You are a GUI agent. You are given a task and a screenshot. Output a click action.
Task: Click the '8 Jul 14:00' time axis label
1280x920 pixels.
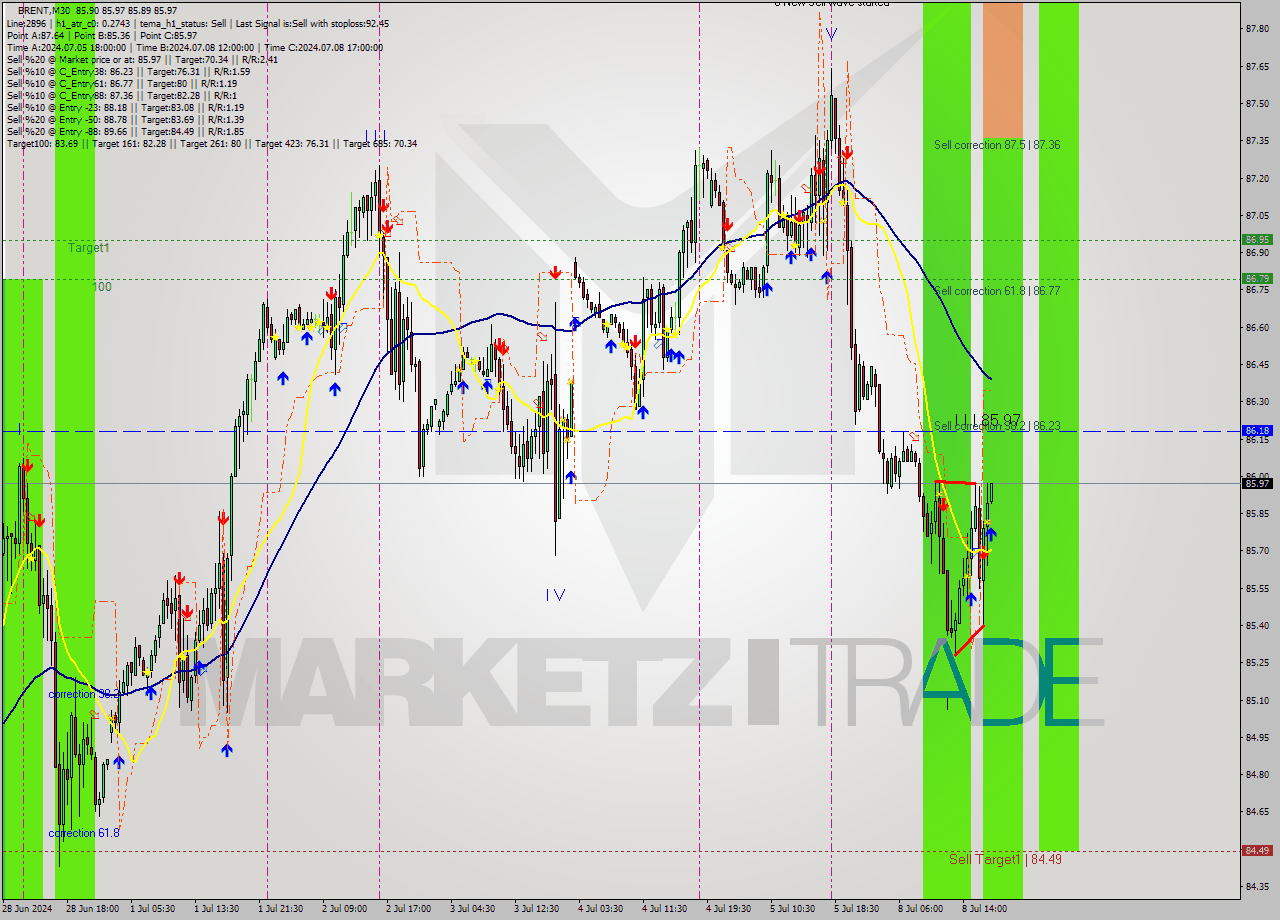point(984,909)
